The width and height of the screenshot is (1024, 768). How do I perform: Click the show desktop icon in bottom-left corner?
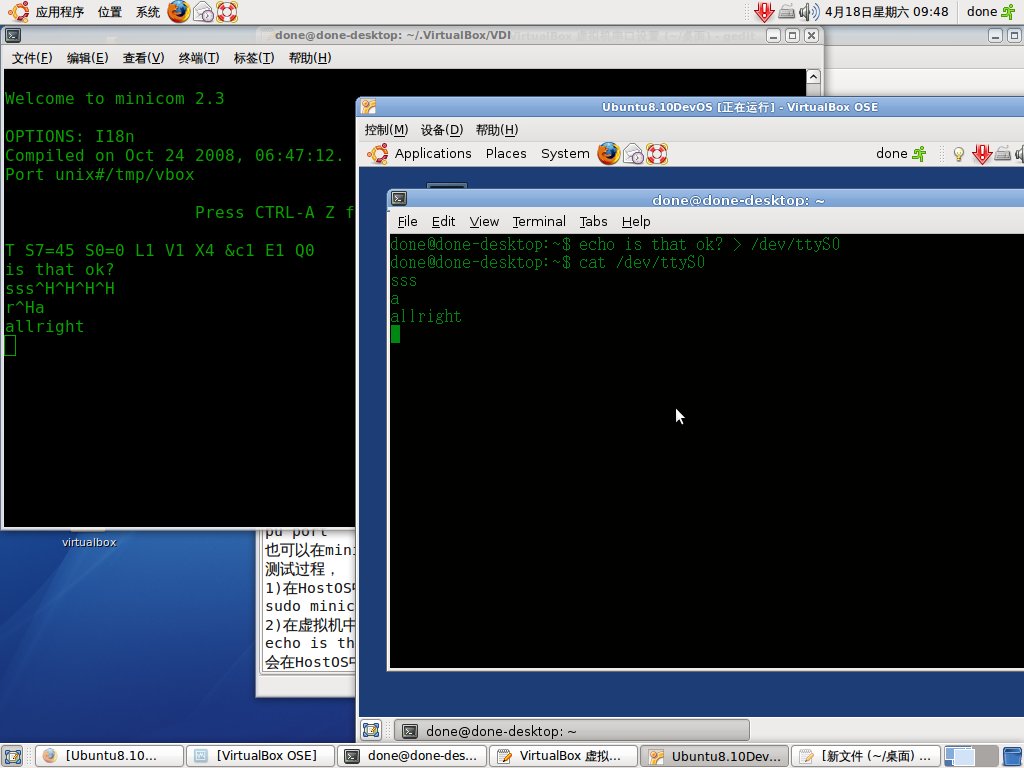click(x=13, y=756)
